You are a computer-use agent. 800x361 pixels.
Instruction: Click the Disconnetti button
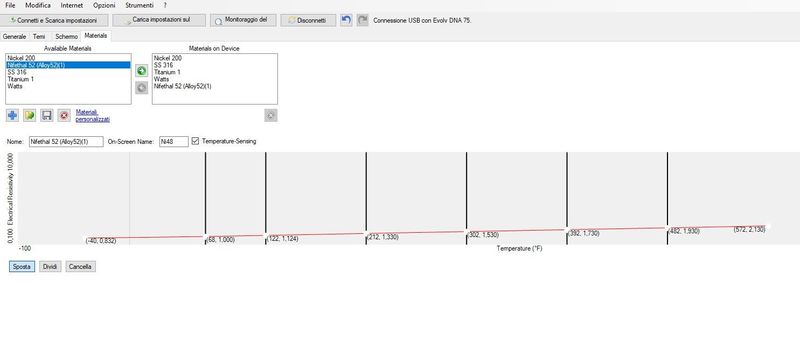point(308,20)
